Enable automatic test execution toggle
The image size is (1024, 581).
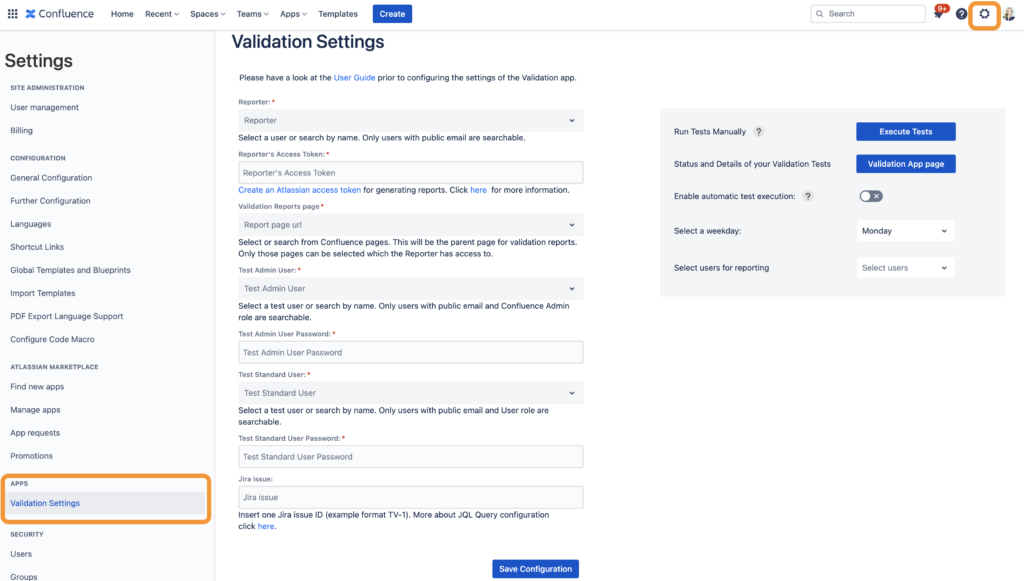[871, 196]
